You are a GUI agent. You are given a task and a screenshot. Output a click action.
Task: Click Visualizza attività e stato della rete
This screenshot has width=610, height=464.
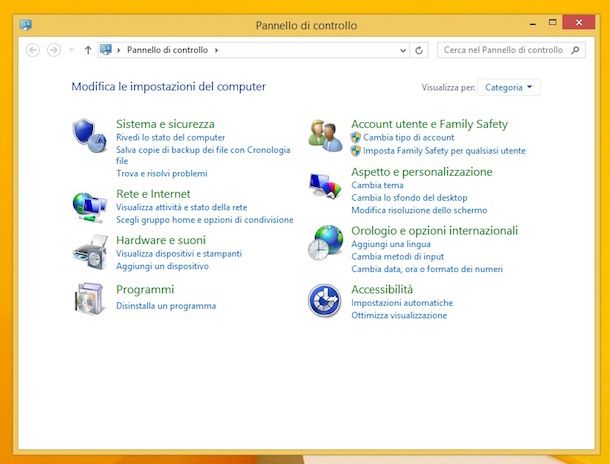point(182,207)
